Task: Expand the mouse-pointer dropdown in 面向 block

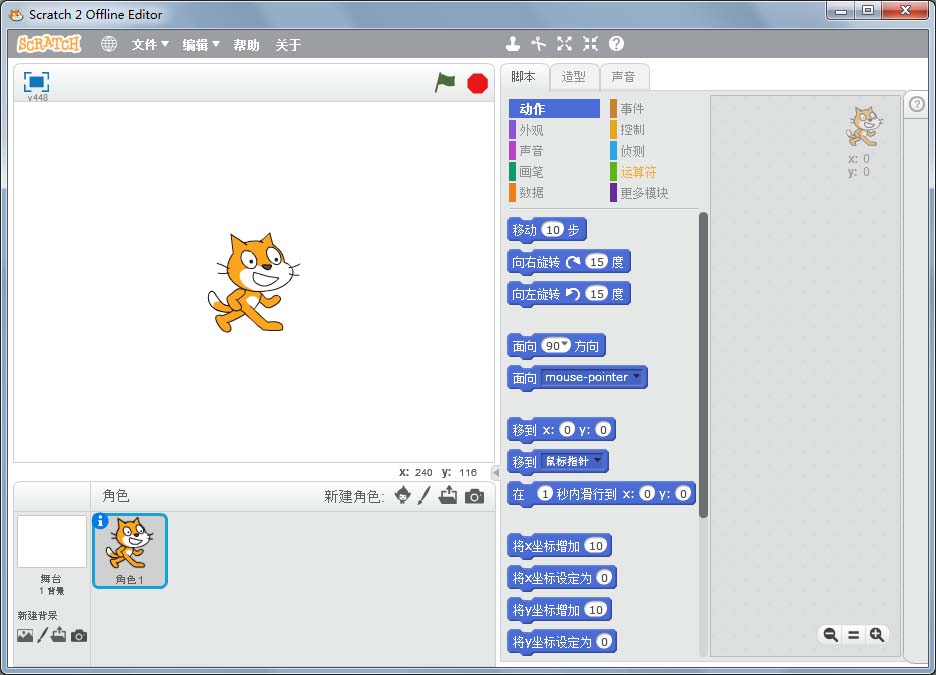Action: point(637,377)
